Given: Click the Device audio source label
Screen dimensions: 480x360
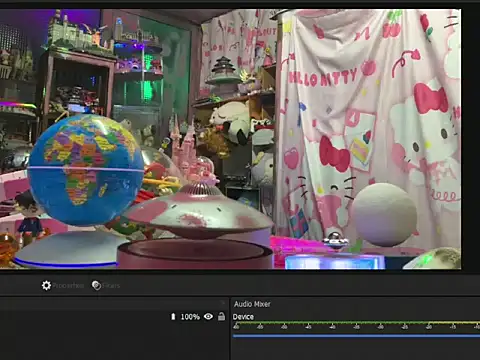Looking at the screenshot, I should point(243,317).
